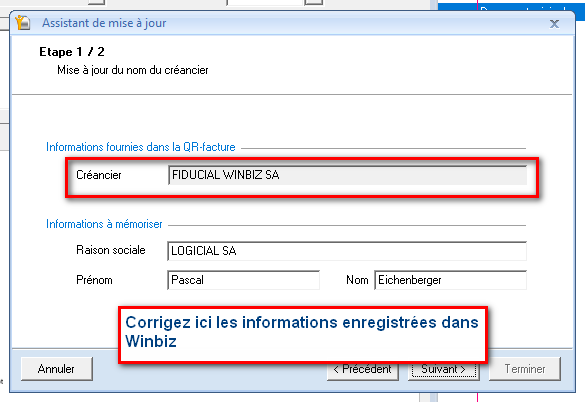Screen dimensions: 585x402
Task: Click 'Informations fournies dans la QR-facture' label
Action: point(141,147)
